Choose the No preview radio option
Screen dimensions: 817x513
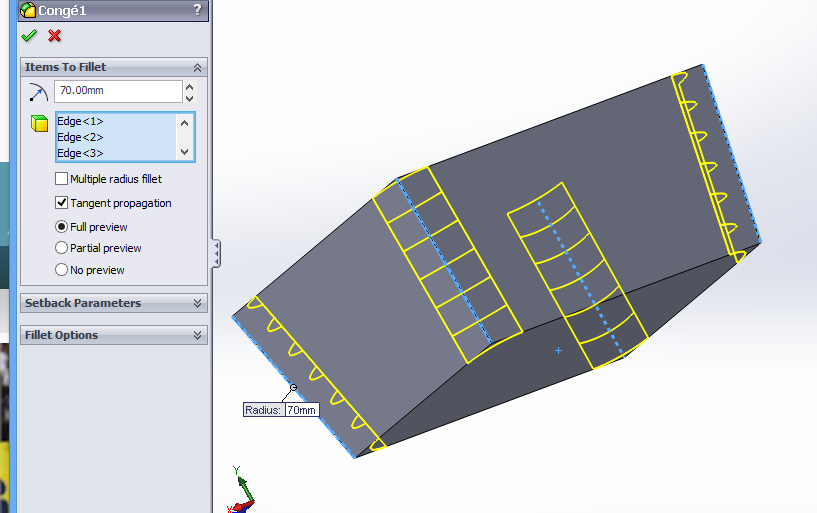[x=62, y=270]
